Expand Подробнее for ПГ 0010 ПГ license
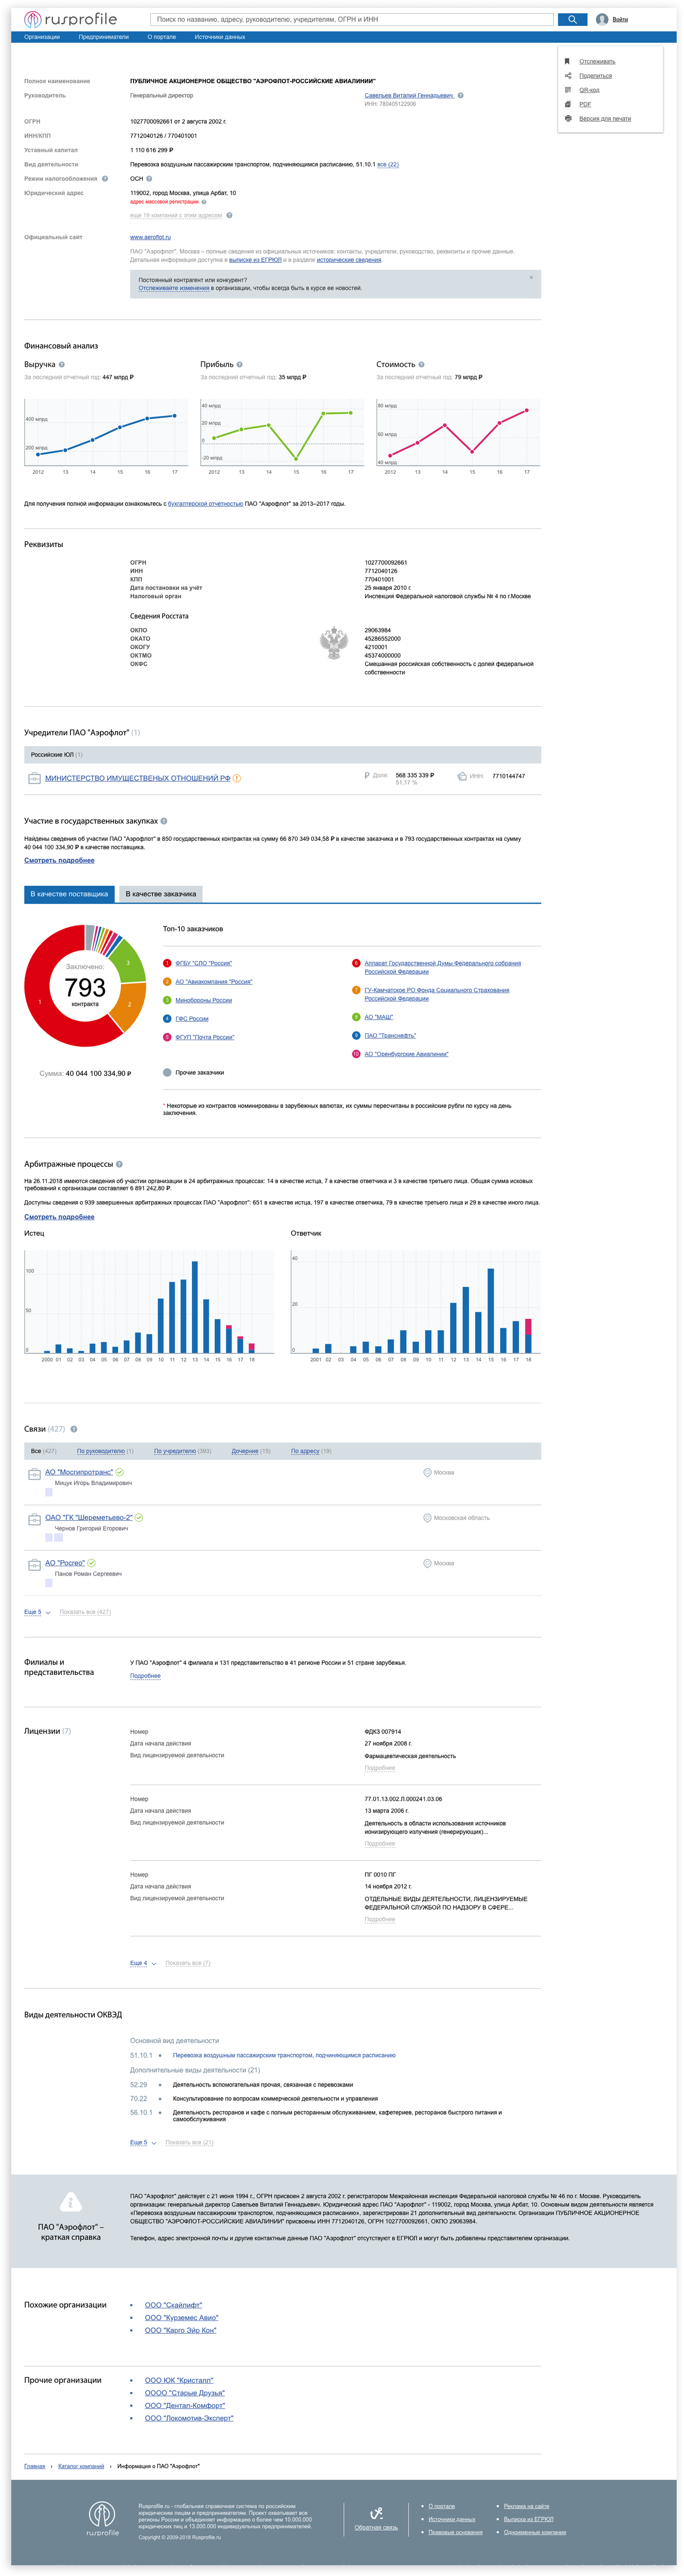Screen dimensions: 684x2576 pyautogui.click(x=380, y=1919)
